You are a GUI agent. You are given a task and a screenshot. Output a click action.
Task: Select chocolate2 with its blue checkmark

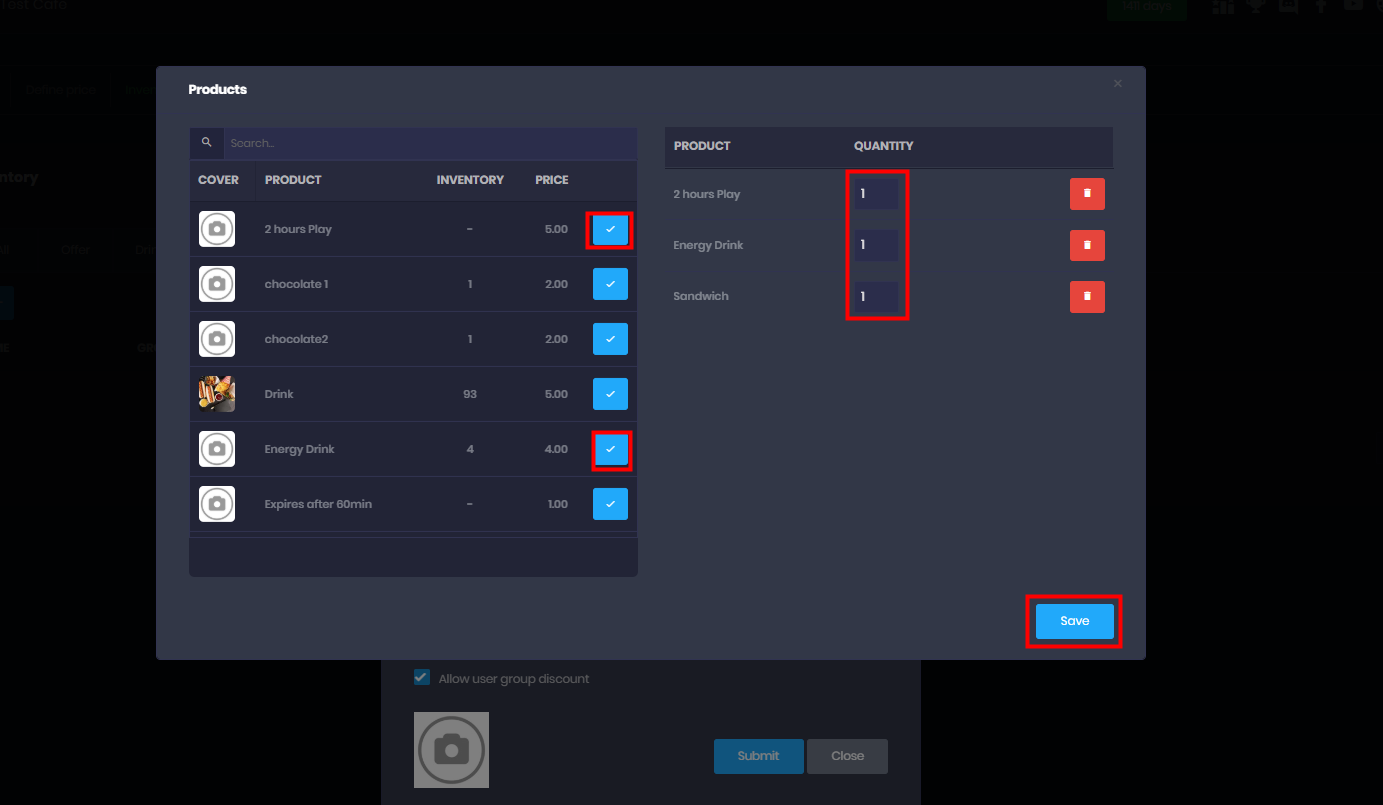[x=610, y=339]
